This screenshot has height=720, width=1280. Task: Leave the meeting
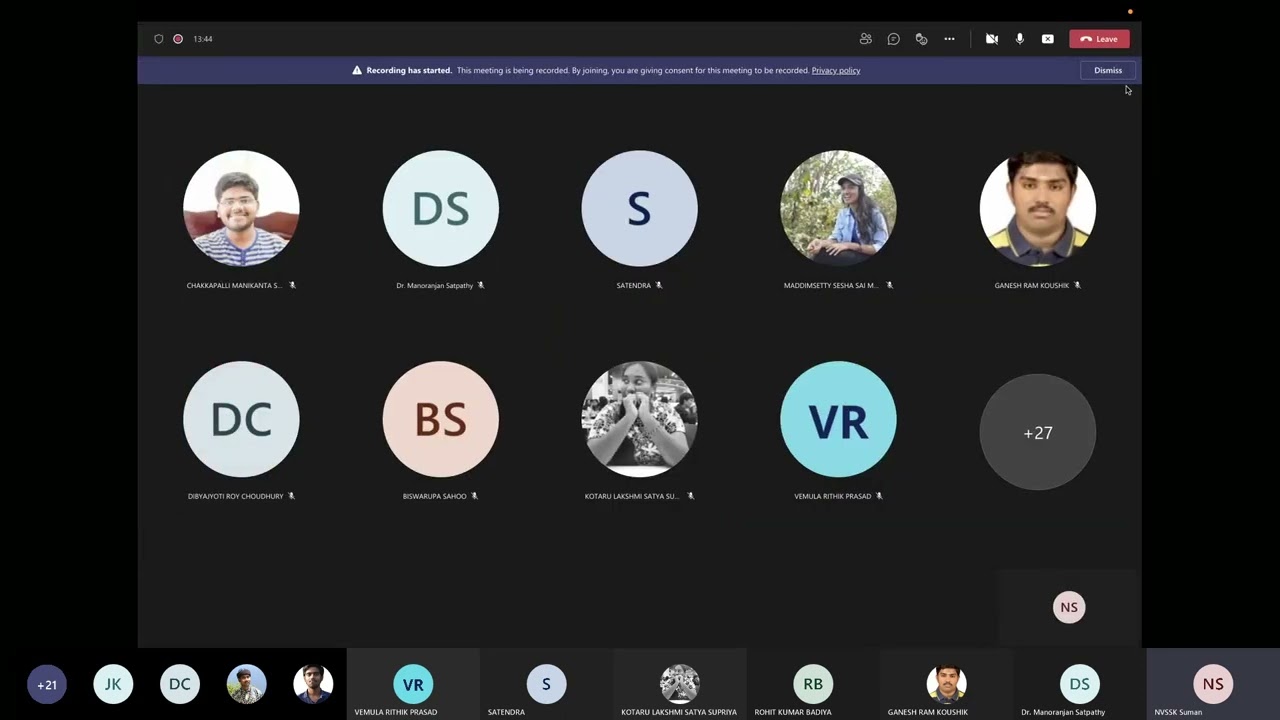tap(1099, 39)
